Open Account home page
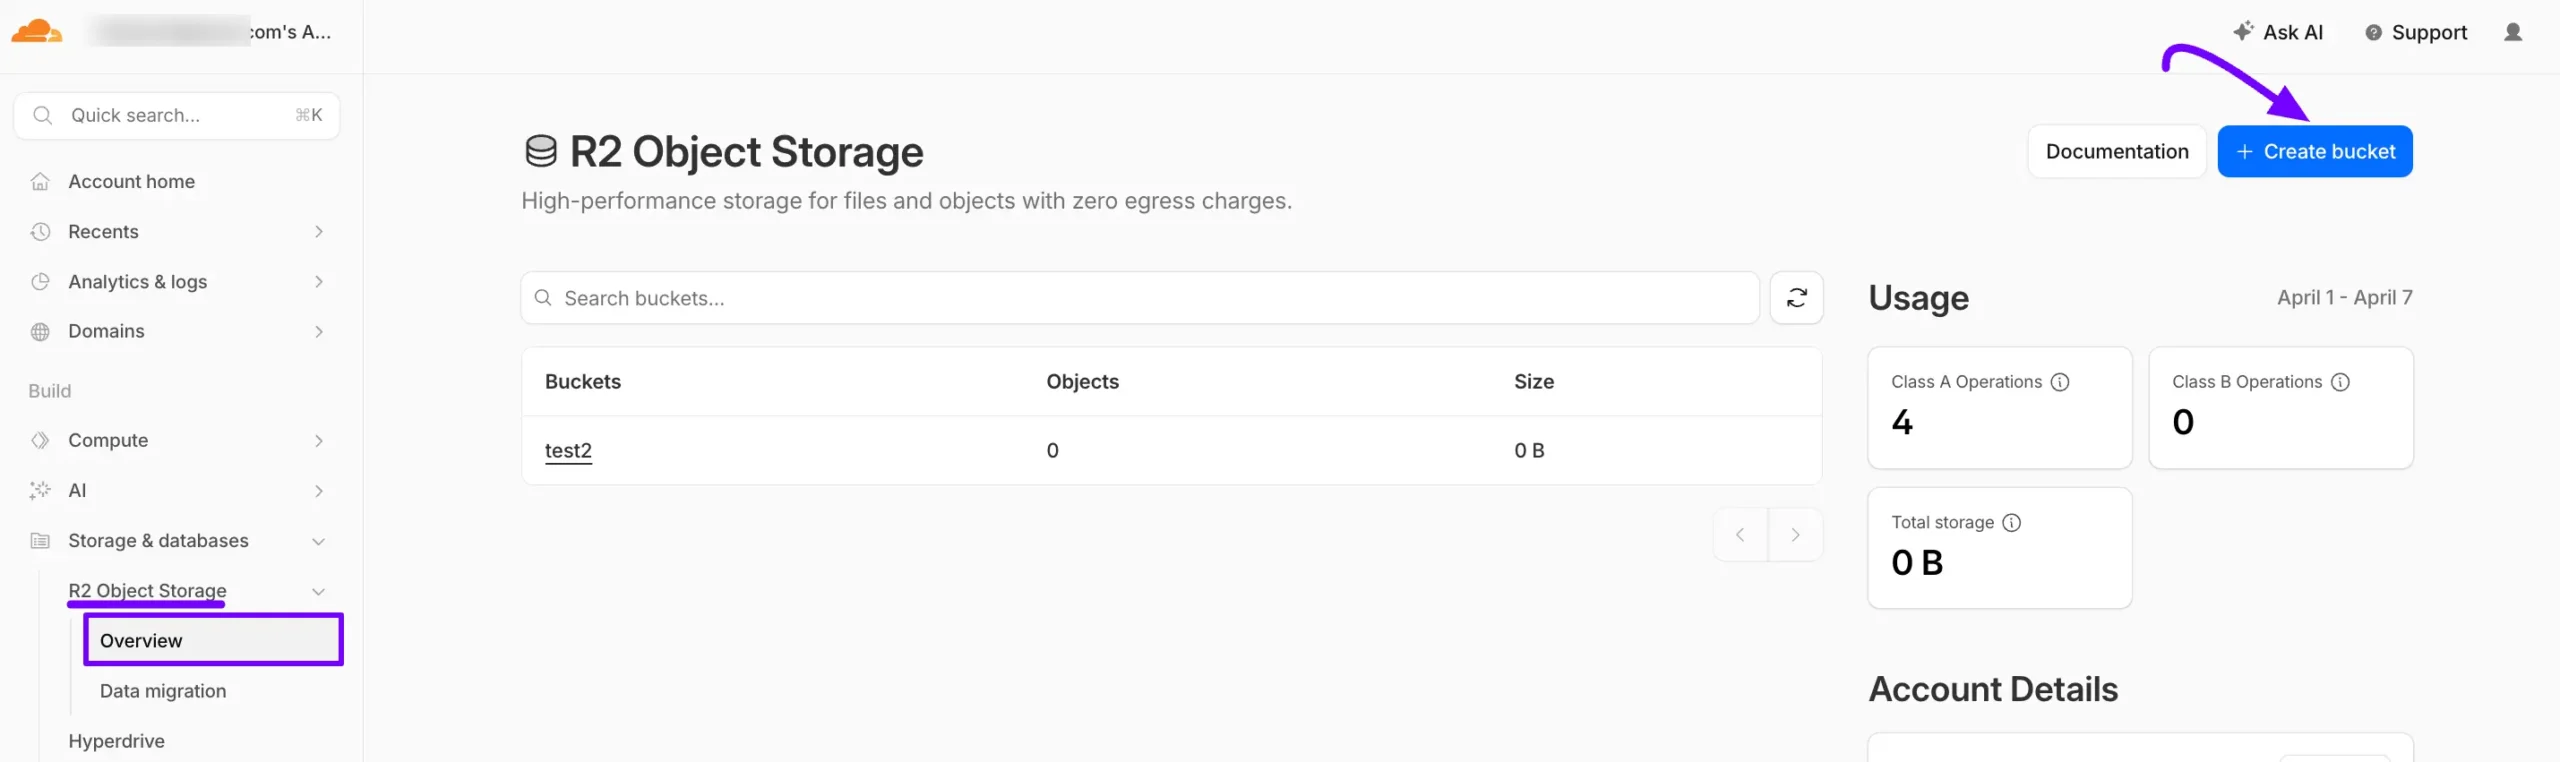This screenshot has width=2560, height=762. click(131, 182)
